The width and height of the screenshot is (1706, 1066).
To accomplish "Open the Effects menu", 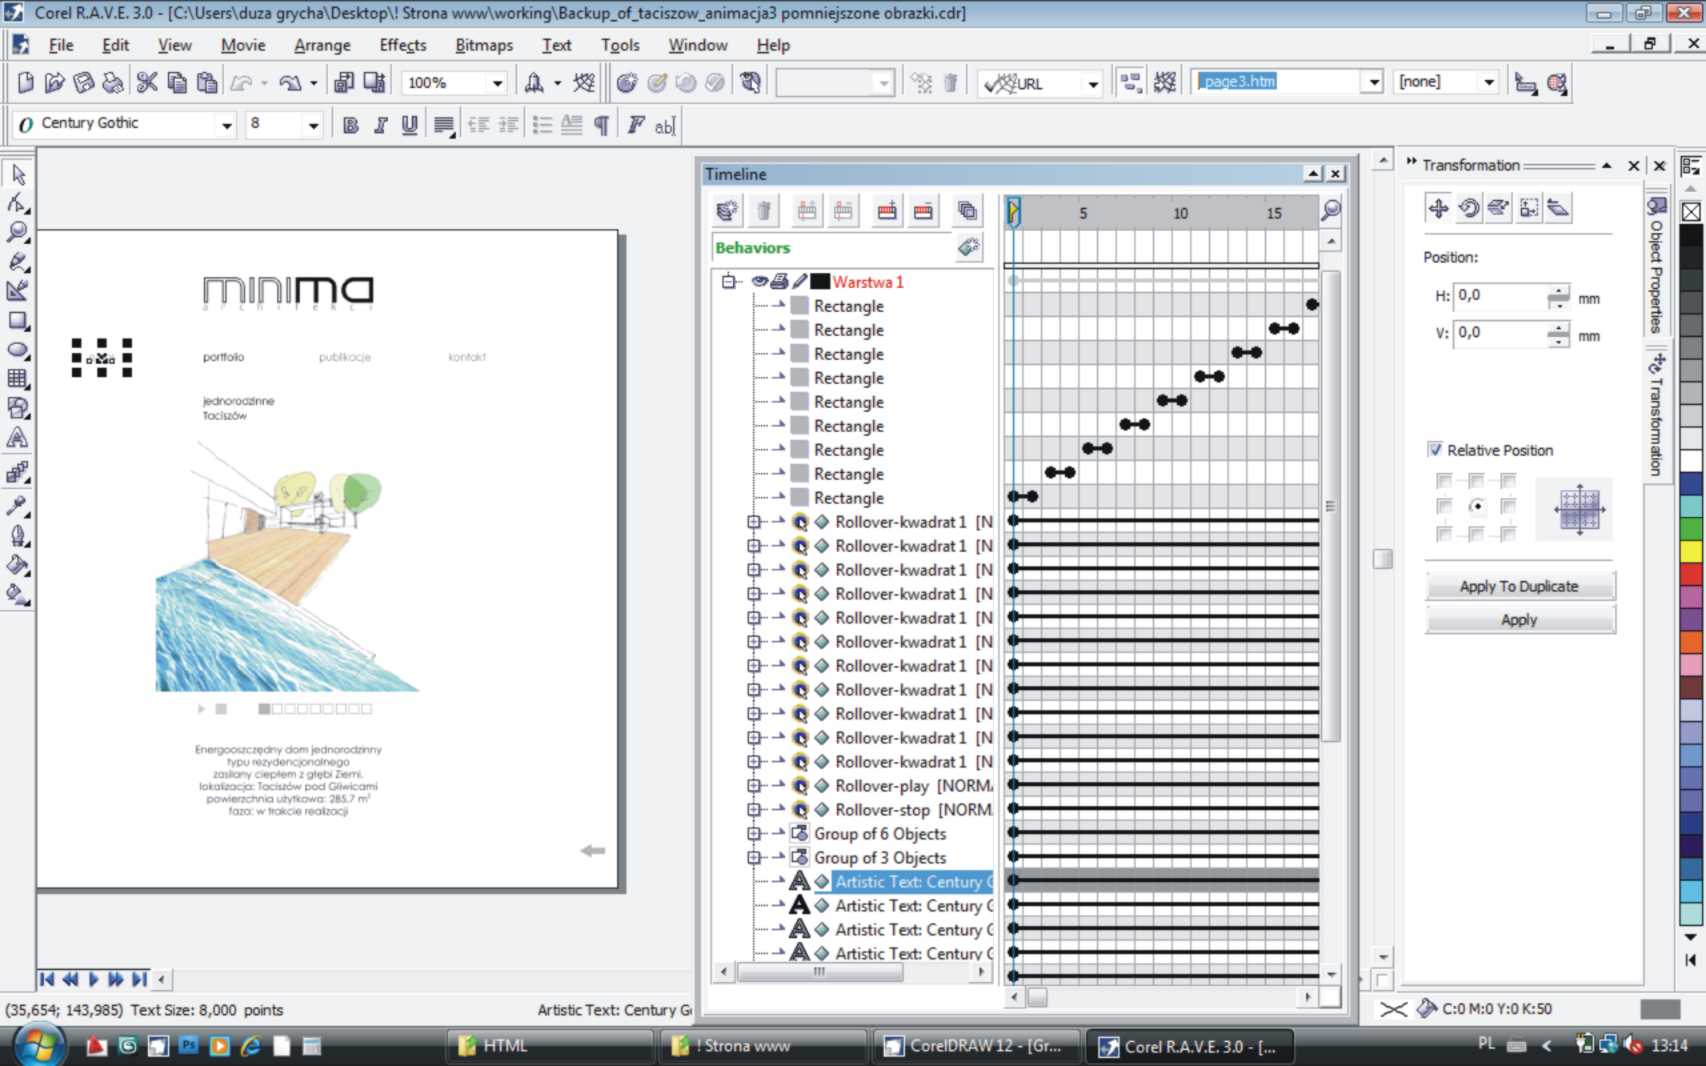I will click(x=402, y=45).
